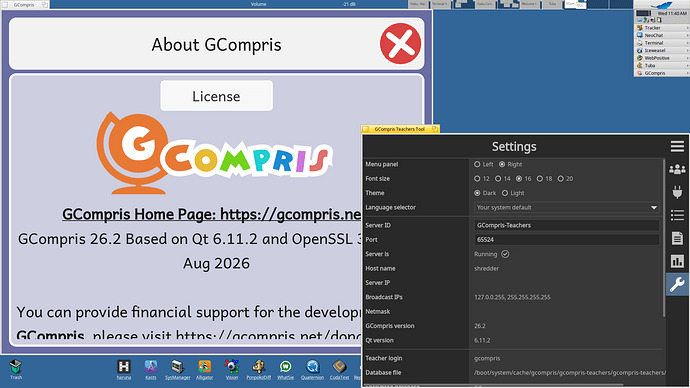Switch to the Tuba workspace thumbnail
The height and width of the screenshot is (388, 690).
click(x=552, y=4)
